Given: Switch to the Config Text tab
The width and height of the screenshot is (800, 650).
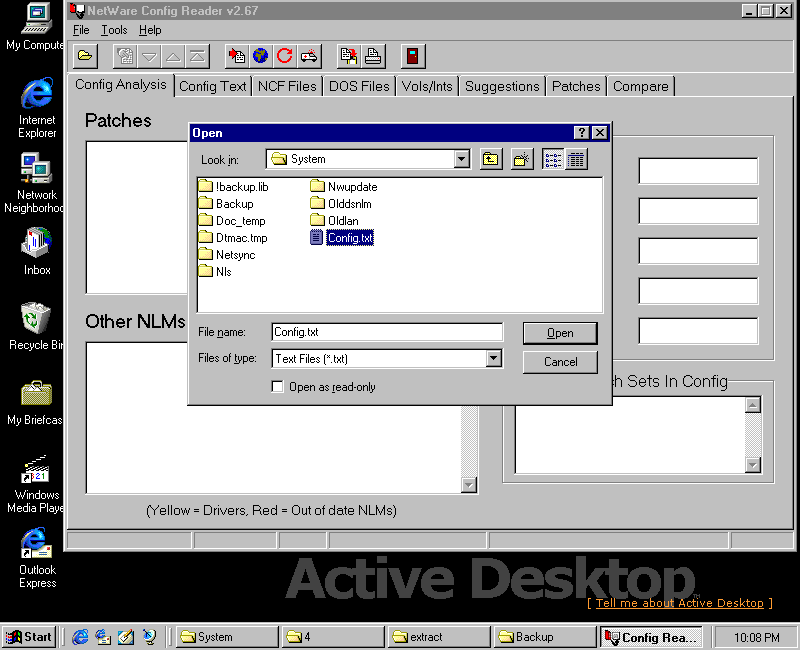Looking at the screenshot, I should pos(213,86).
